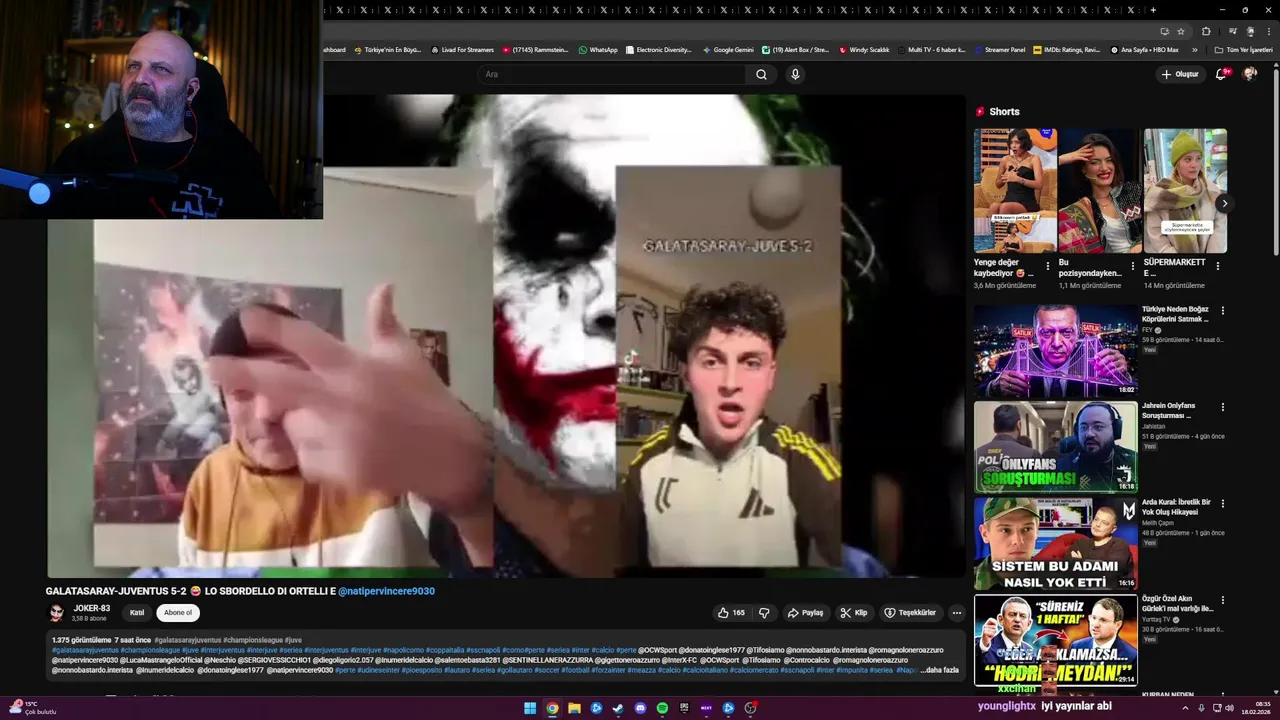Open the Yenge değer kaybediyor short
This screenshot has width=1280, height=720.
click(1015, 190)
